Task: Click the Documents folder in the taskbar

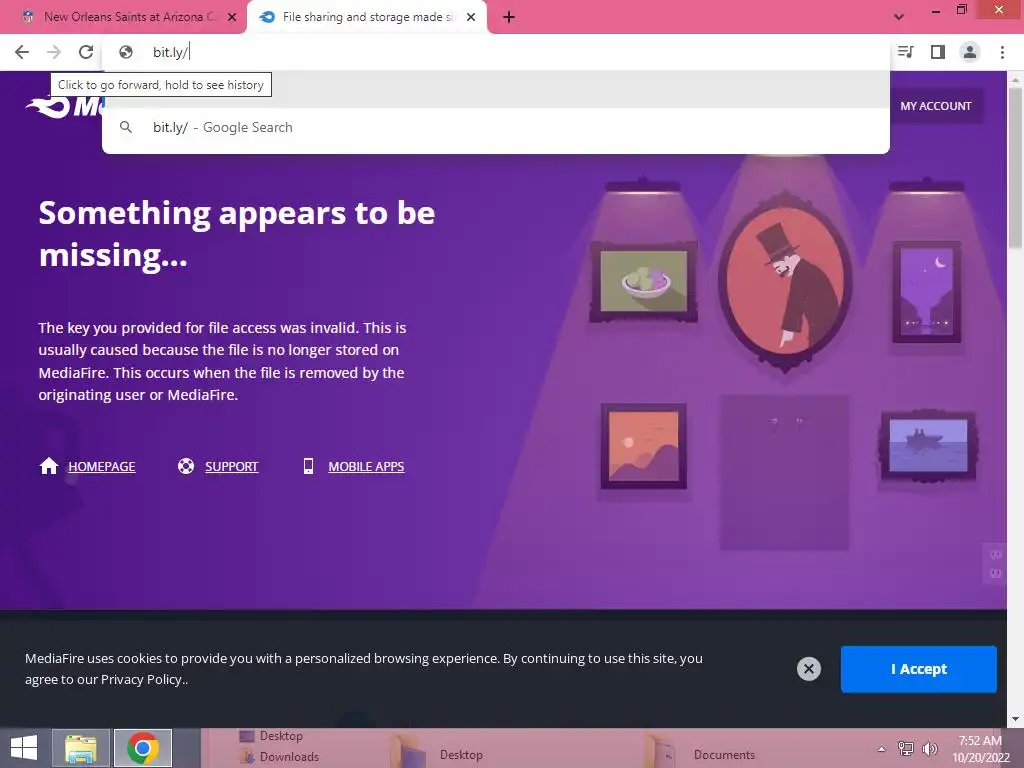Action: (724, 754)
